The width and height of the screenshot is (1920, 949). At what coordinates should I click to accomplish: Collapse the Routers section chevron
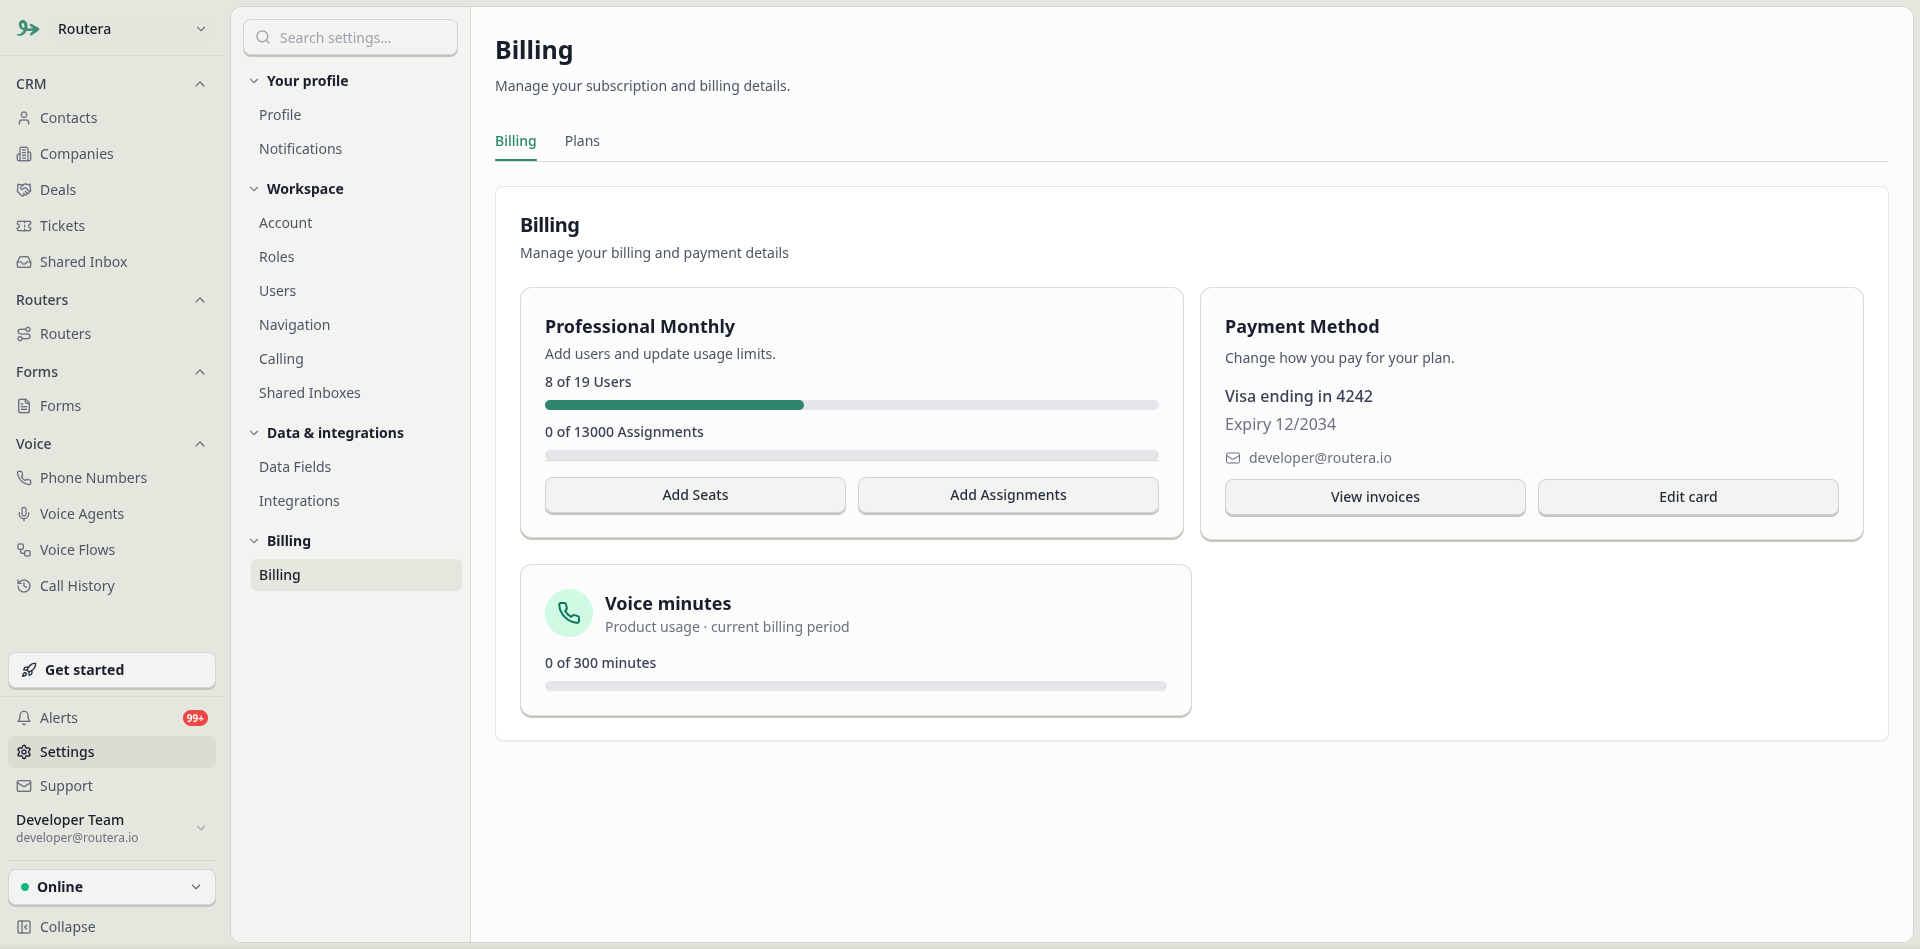(x=200, y=300)
